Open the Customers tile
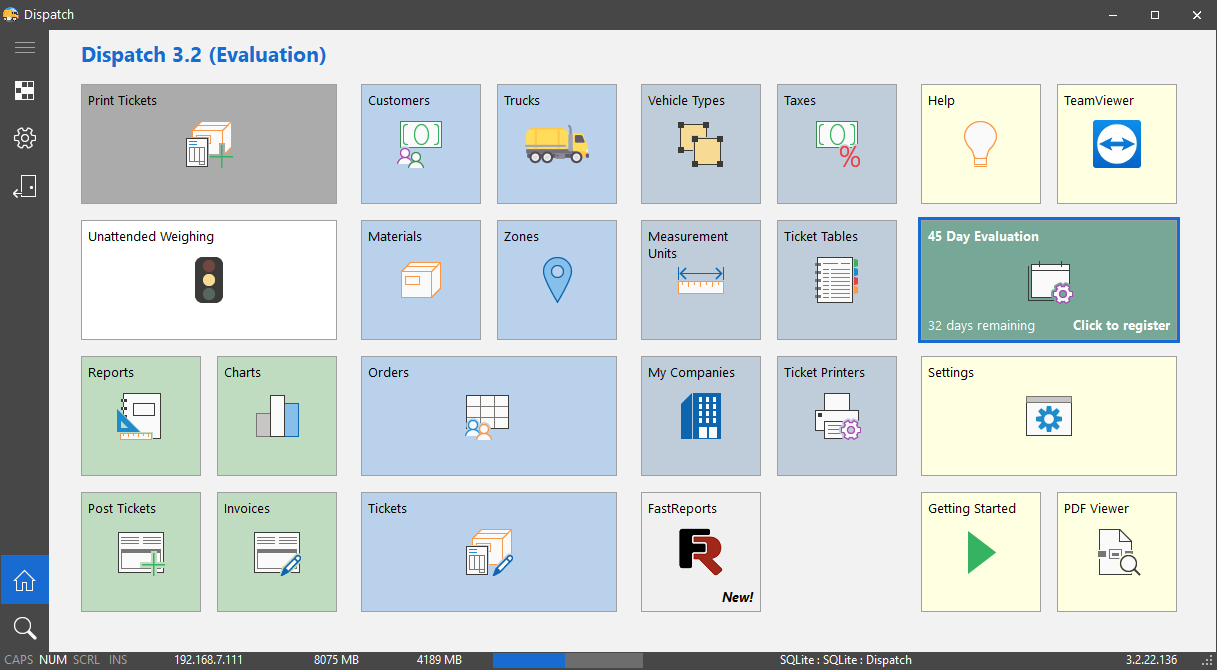The height and width of the screenshot is (670, 1217). [420, 144]
